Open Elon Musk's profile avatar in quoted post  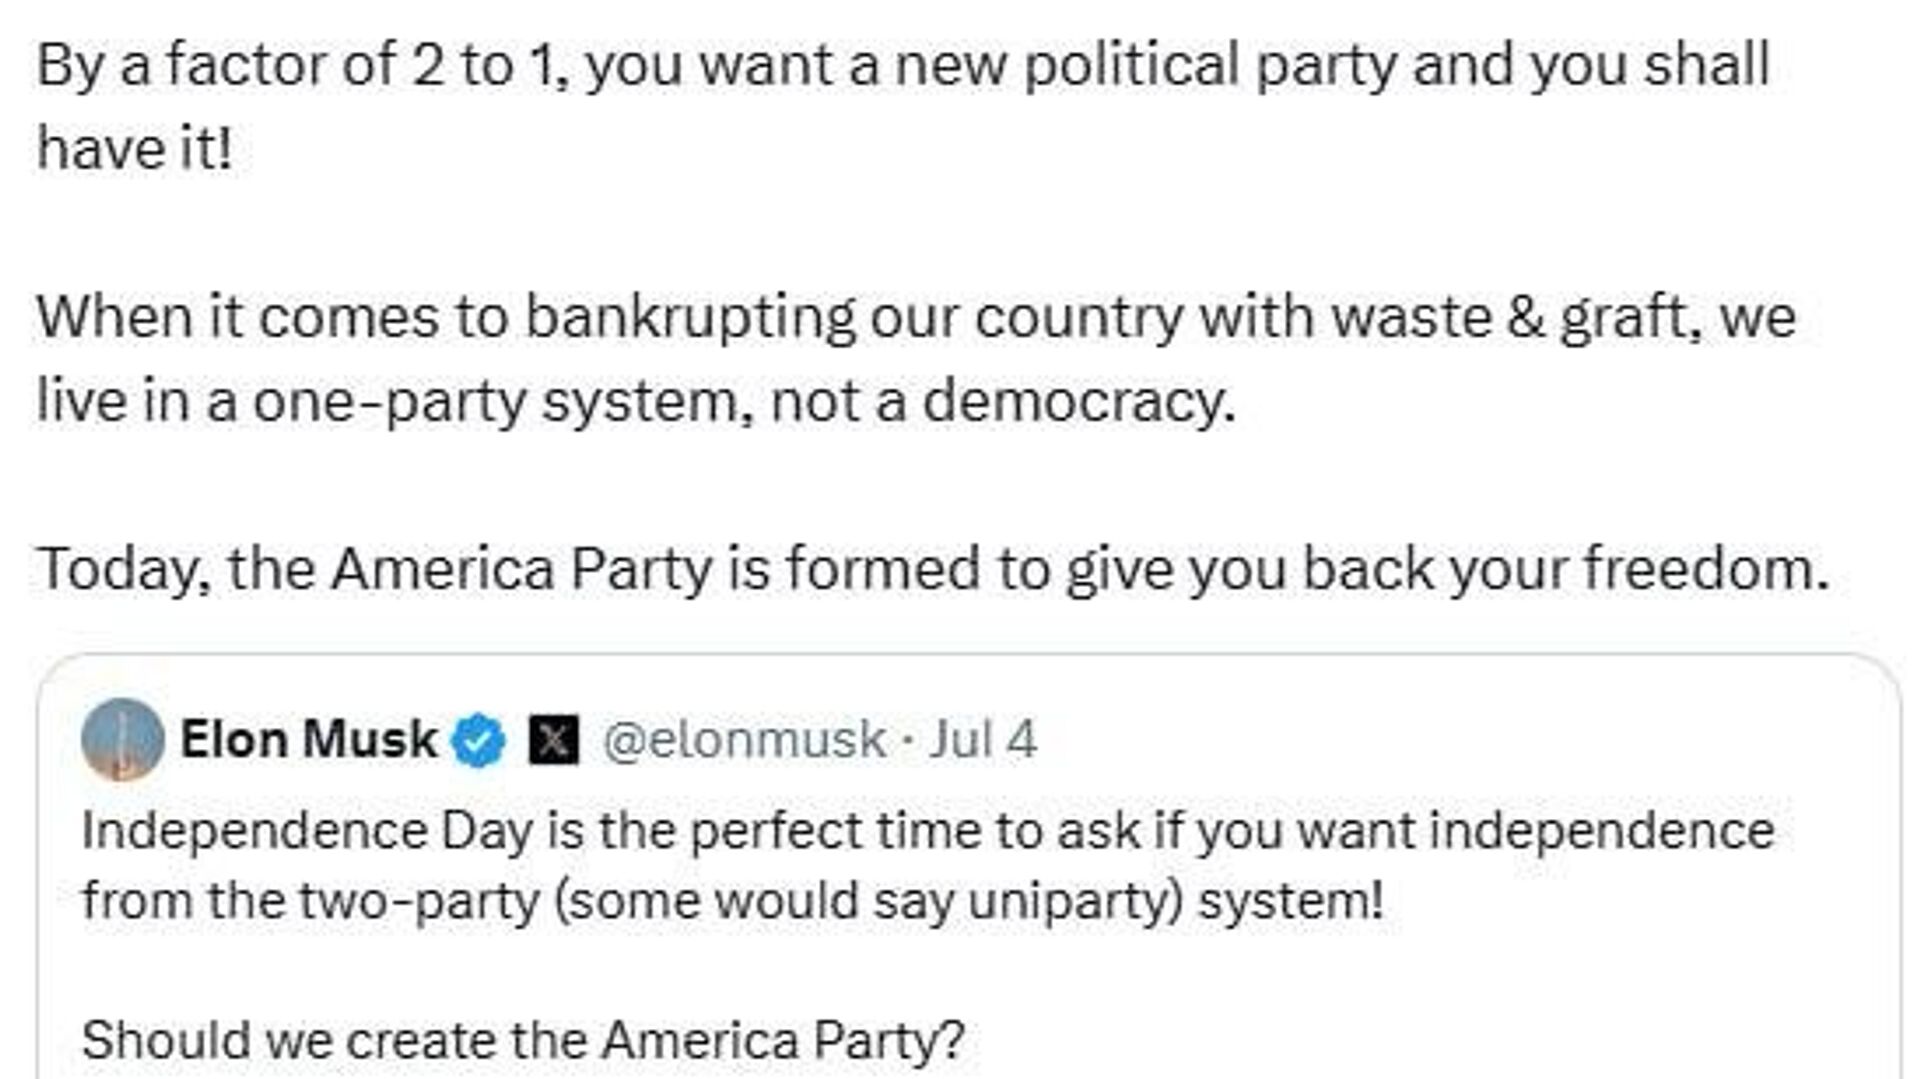[x=122, y=739]
